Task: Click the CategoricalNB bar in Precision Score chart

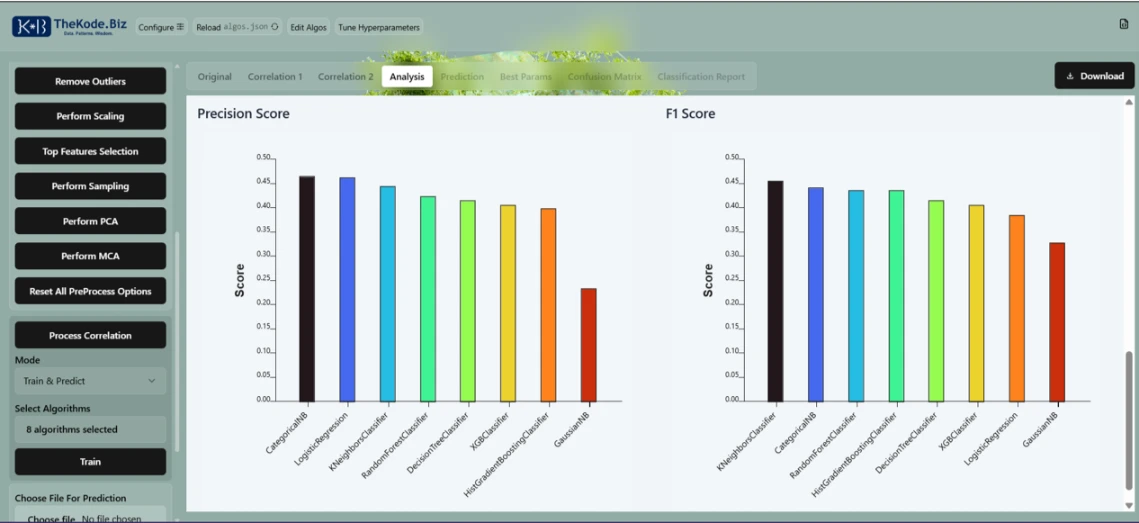Action: [x=307, y=288]
